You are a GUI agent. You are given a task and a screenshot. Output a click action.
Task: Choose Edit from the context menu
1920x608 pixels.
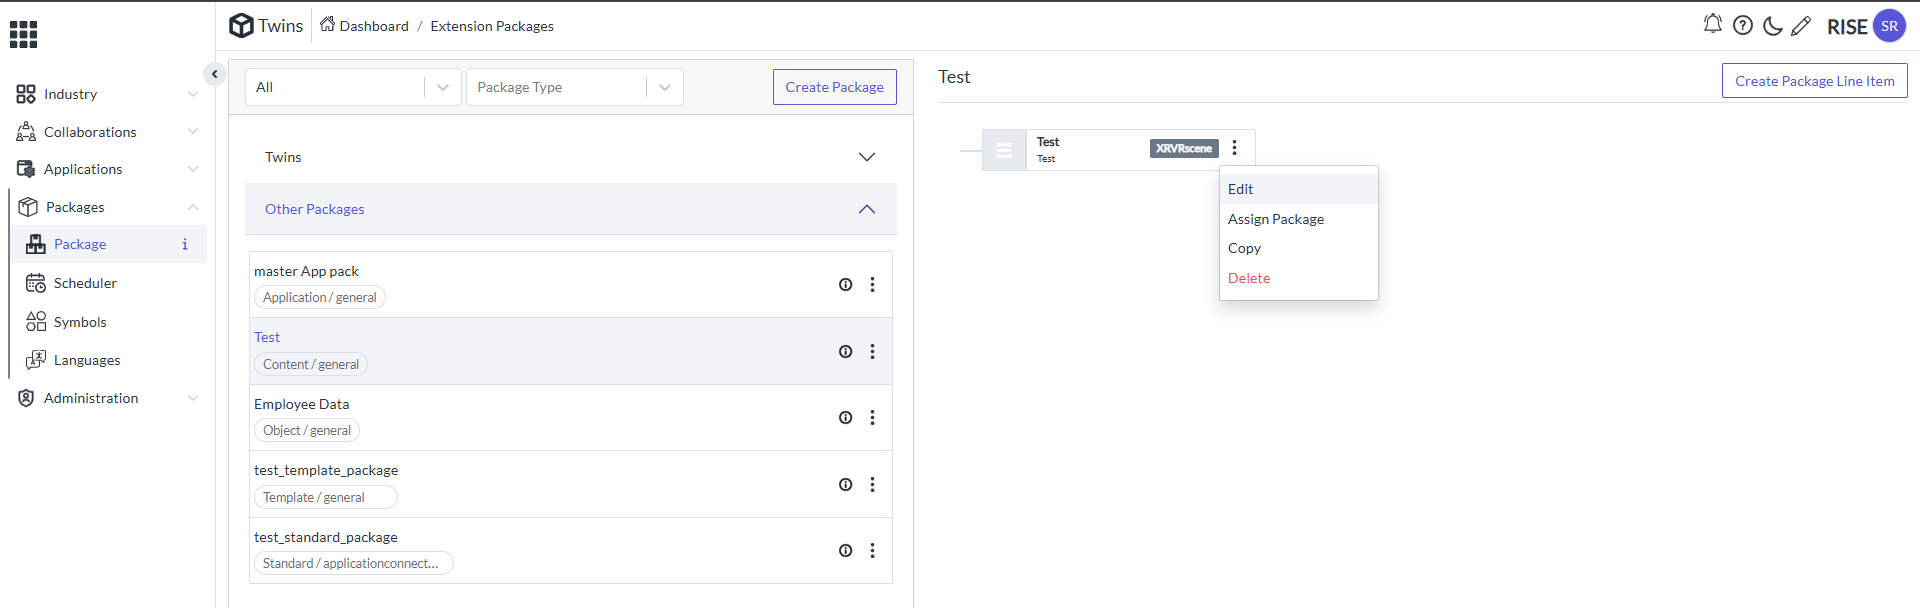(x=1299, y=189)
